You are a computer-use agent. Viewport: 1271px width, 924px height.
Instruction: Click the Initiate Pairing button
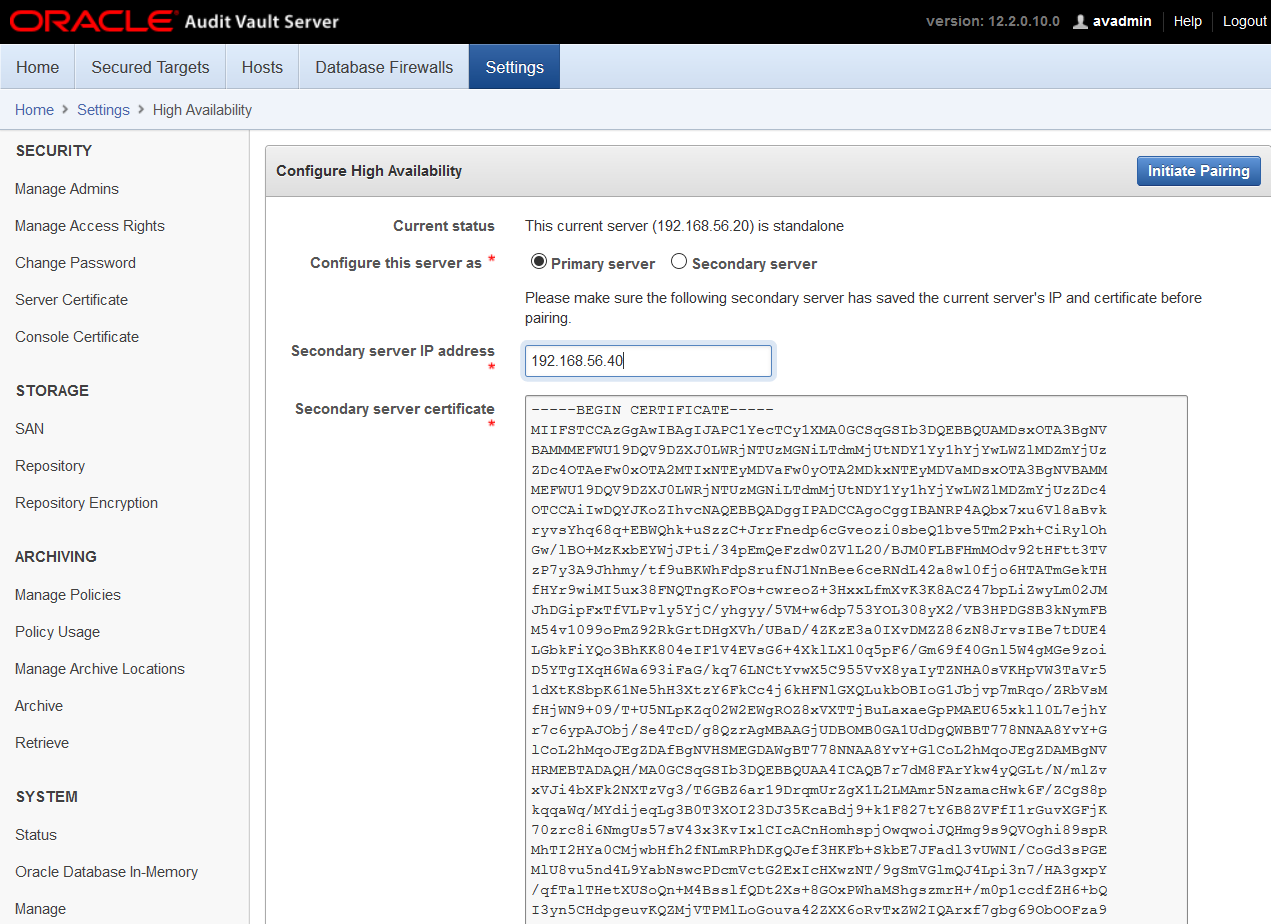click(1198, 171)
